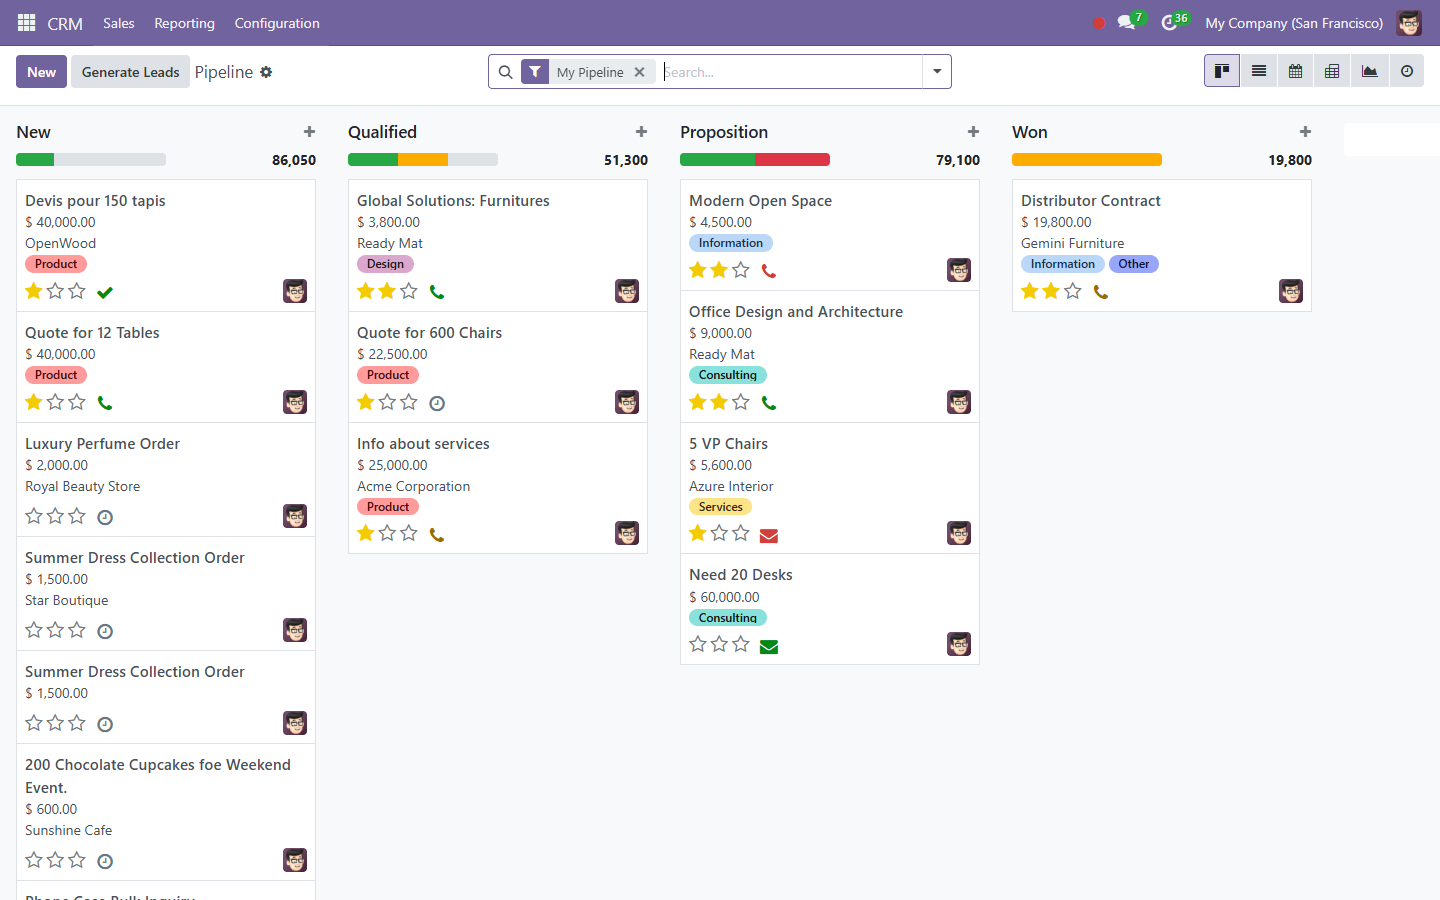
Task: Switch to List view
Action: 1259,71
